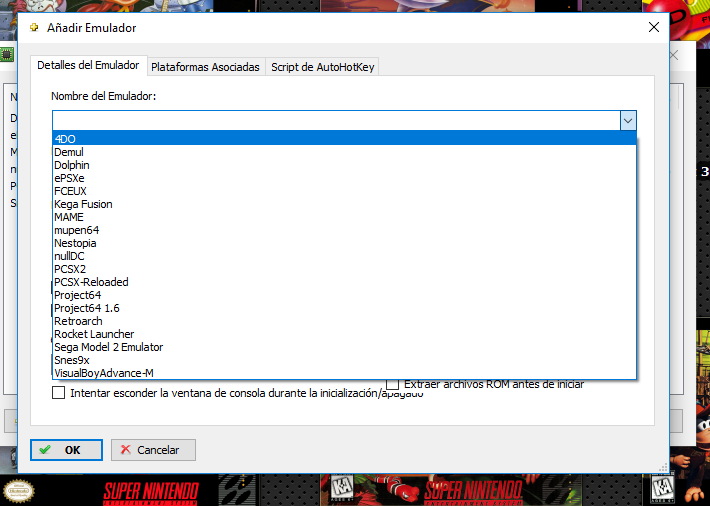This screenshot has height=506, width=710.
Task: Pick MAME from the dropdown list
Action: [344, 217]
